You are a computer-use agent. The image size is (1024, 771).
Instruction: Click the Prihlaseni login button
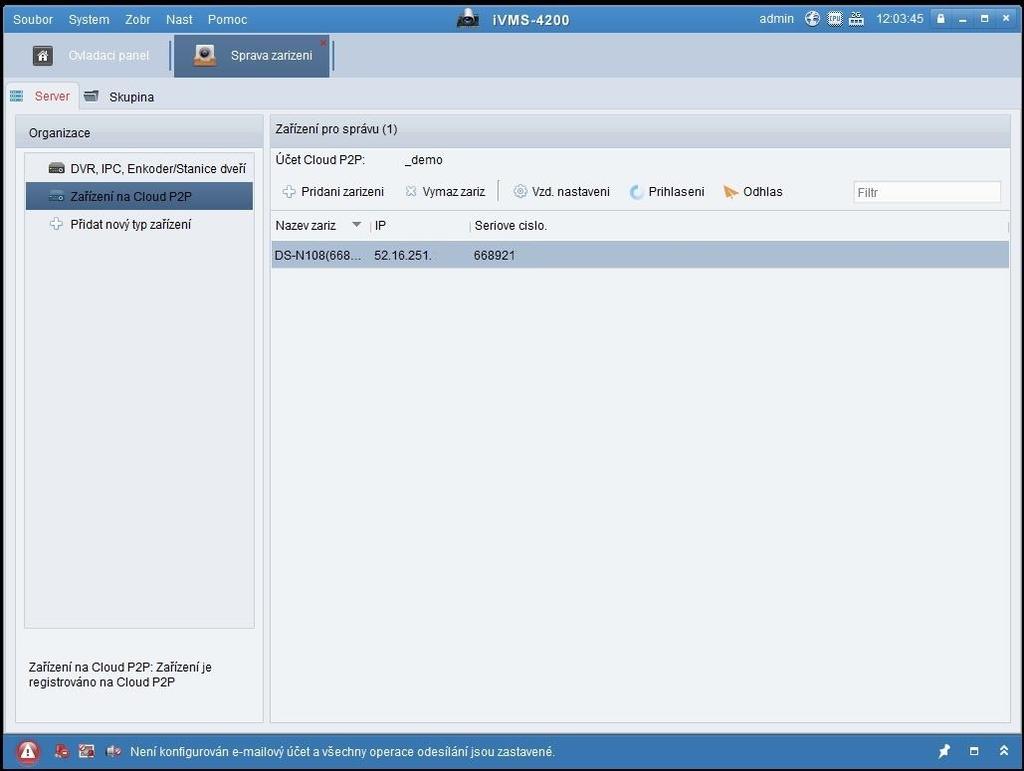tap(667, 191)
